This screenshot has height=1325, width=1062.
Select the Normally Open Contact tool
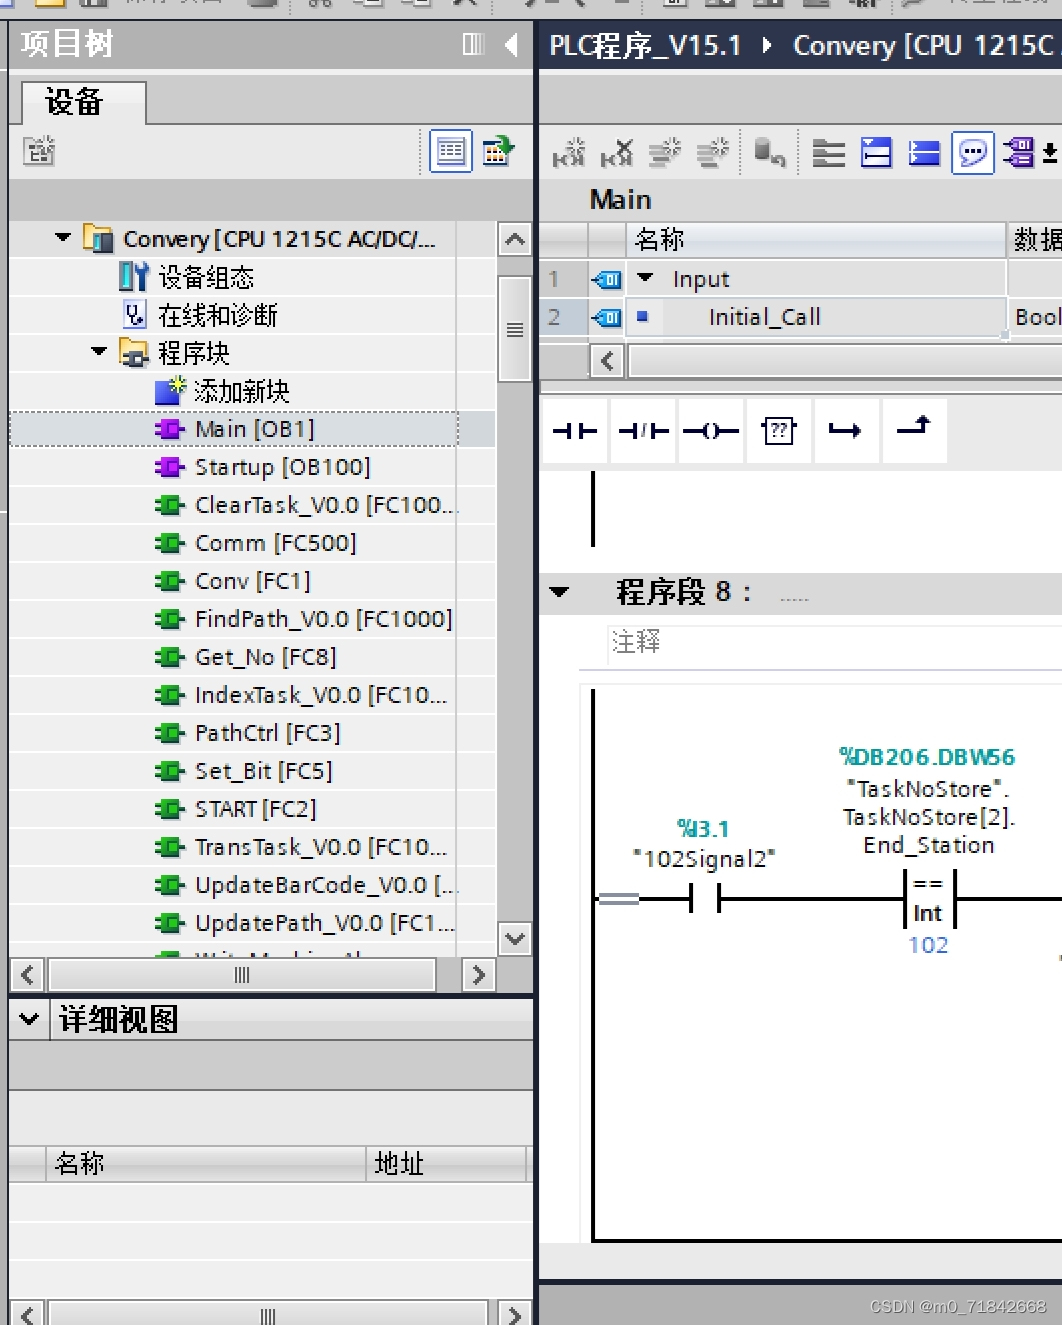(575, 430)
